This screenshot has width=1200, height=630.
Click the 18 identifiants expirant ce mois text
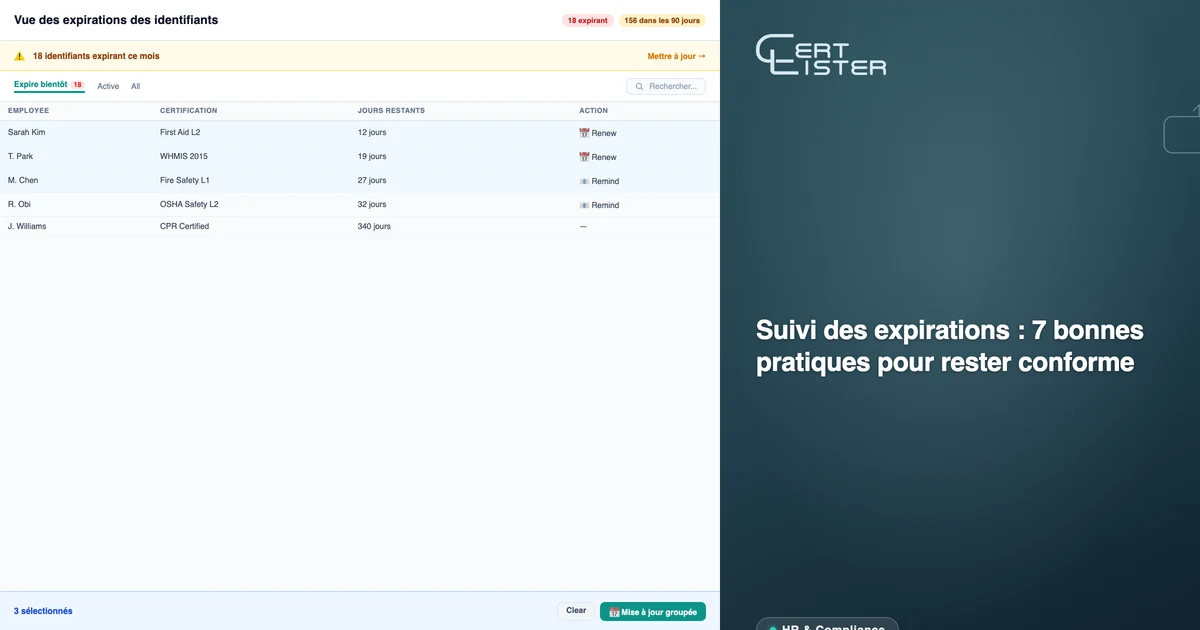[96, 56]
